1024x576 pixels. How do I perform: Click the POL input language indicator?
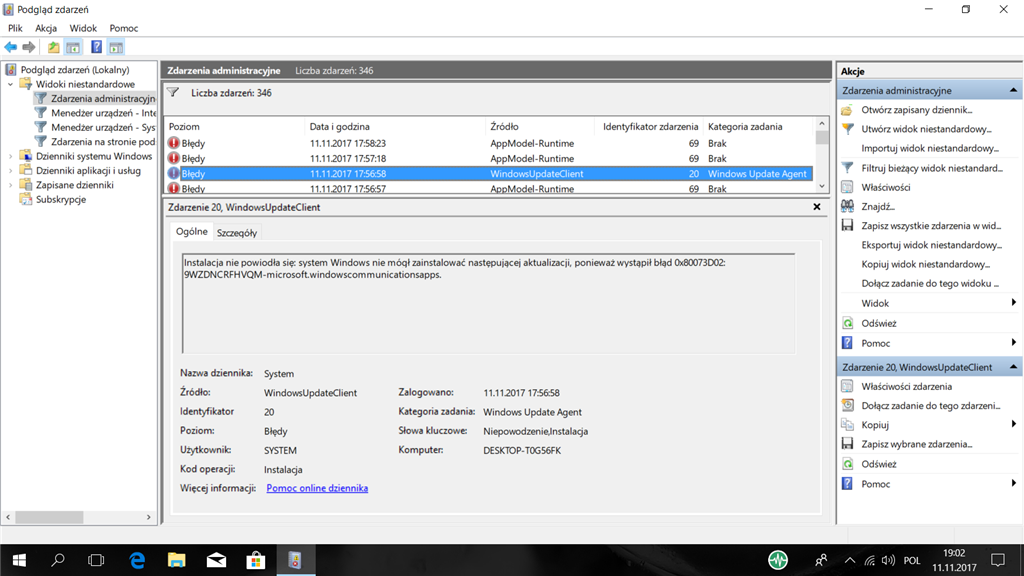pyautogui.click(x=912, y=560)
